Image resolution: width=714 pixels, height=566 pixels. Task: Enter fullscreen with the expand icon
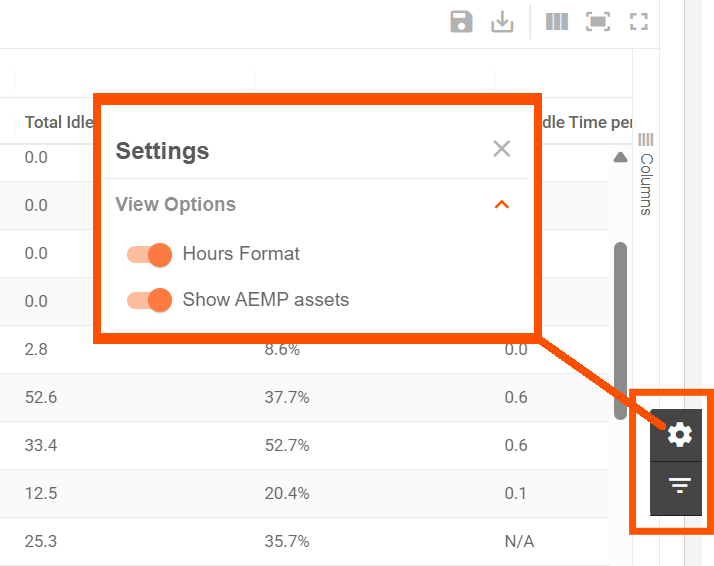638,22
